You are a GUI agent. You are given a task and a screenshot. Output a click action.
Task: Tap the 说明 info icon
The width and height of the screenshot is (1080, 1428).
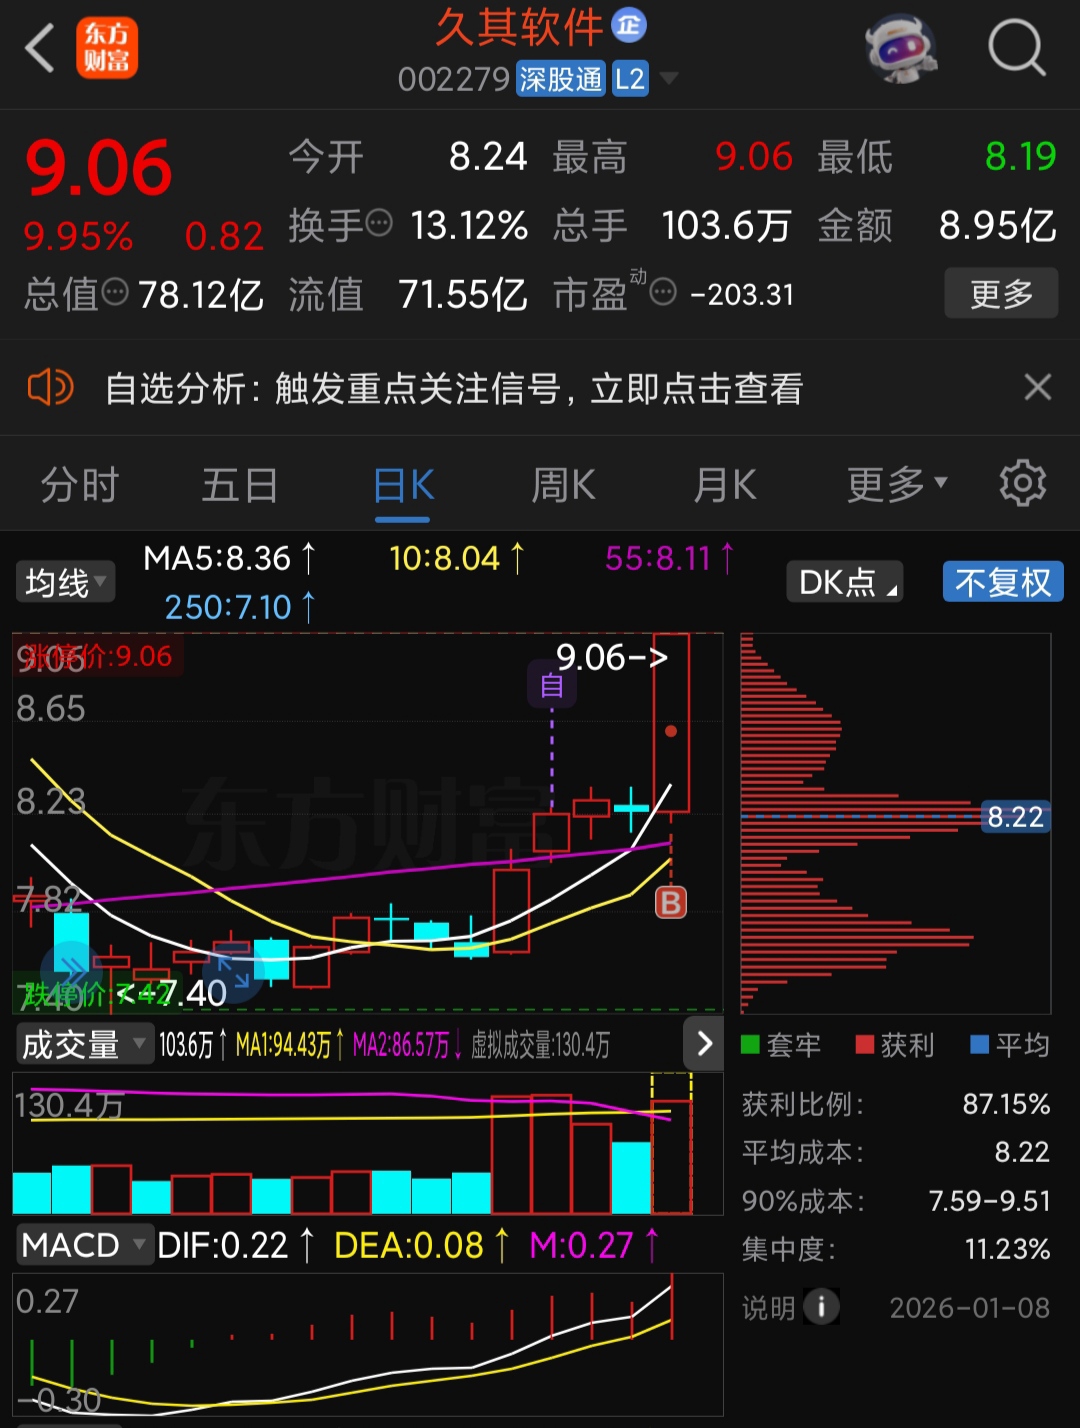point(821,1307)
